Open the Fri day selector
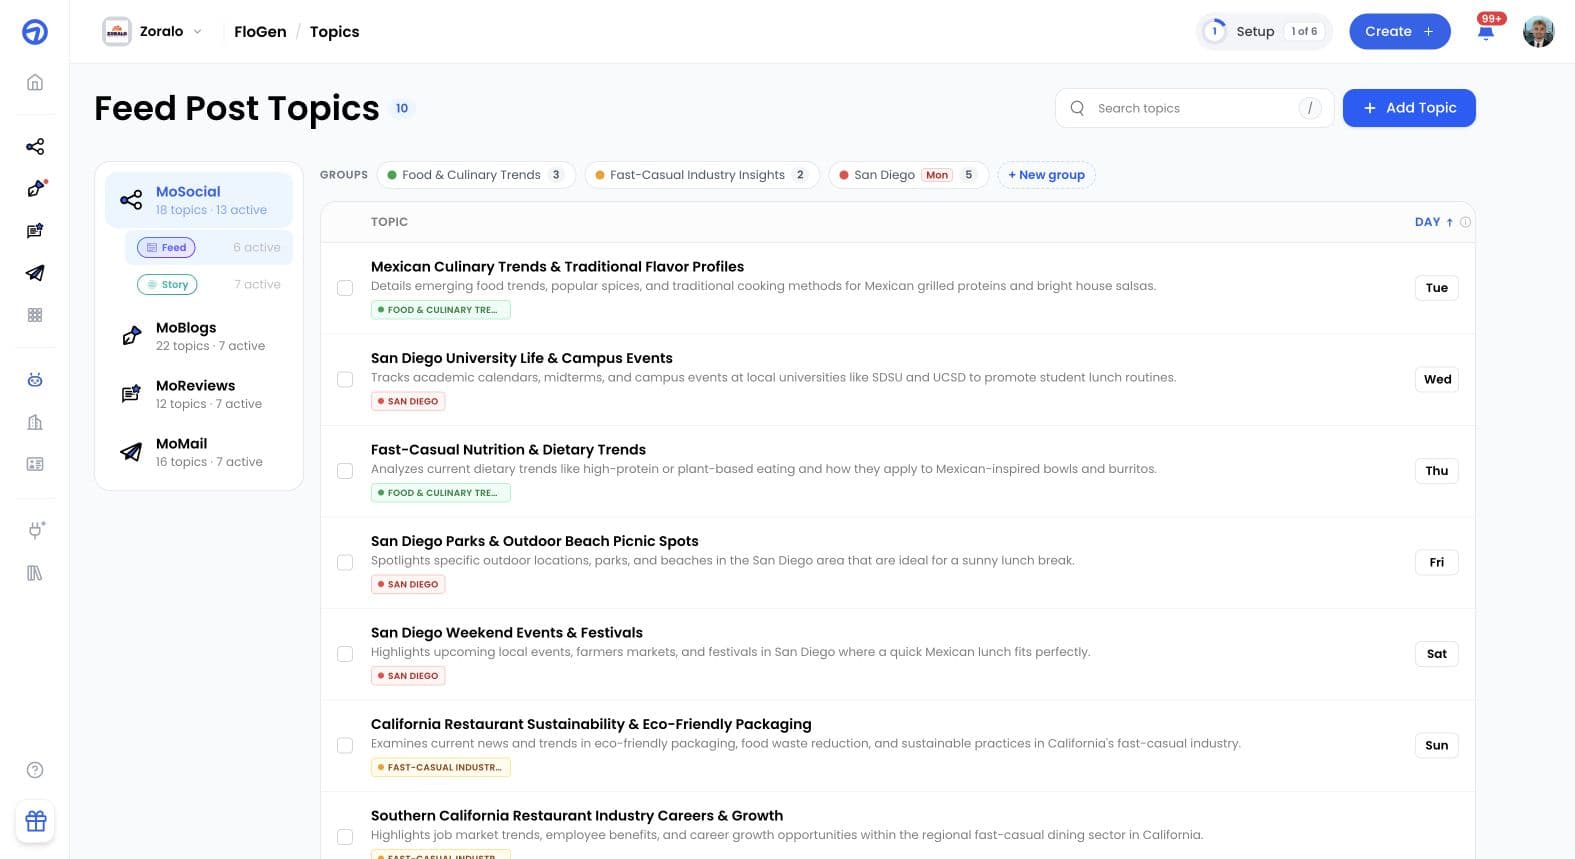The image size is (1575, 859). [x=1436, y=562]
